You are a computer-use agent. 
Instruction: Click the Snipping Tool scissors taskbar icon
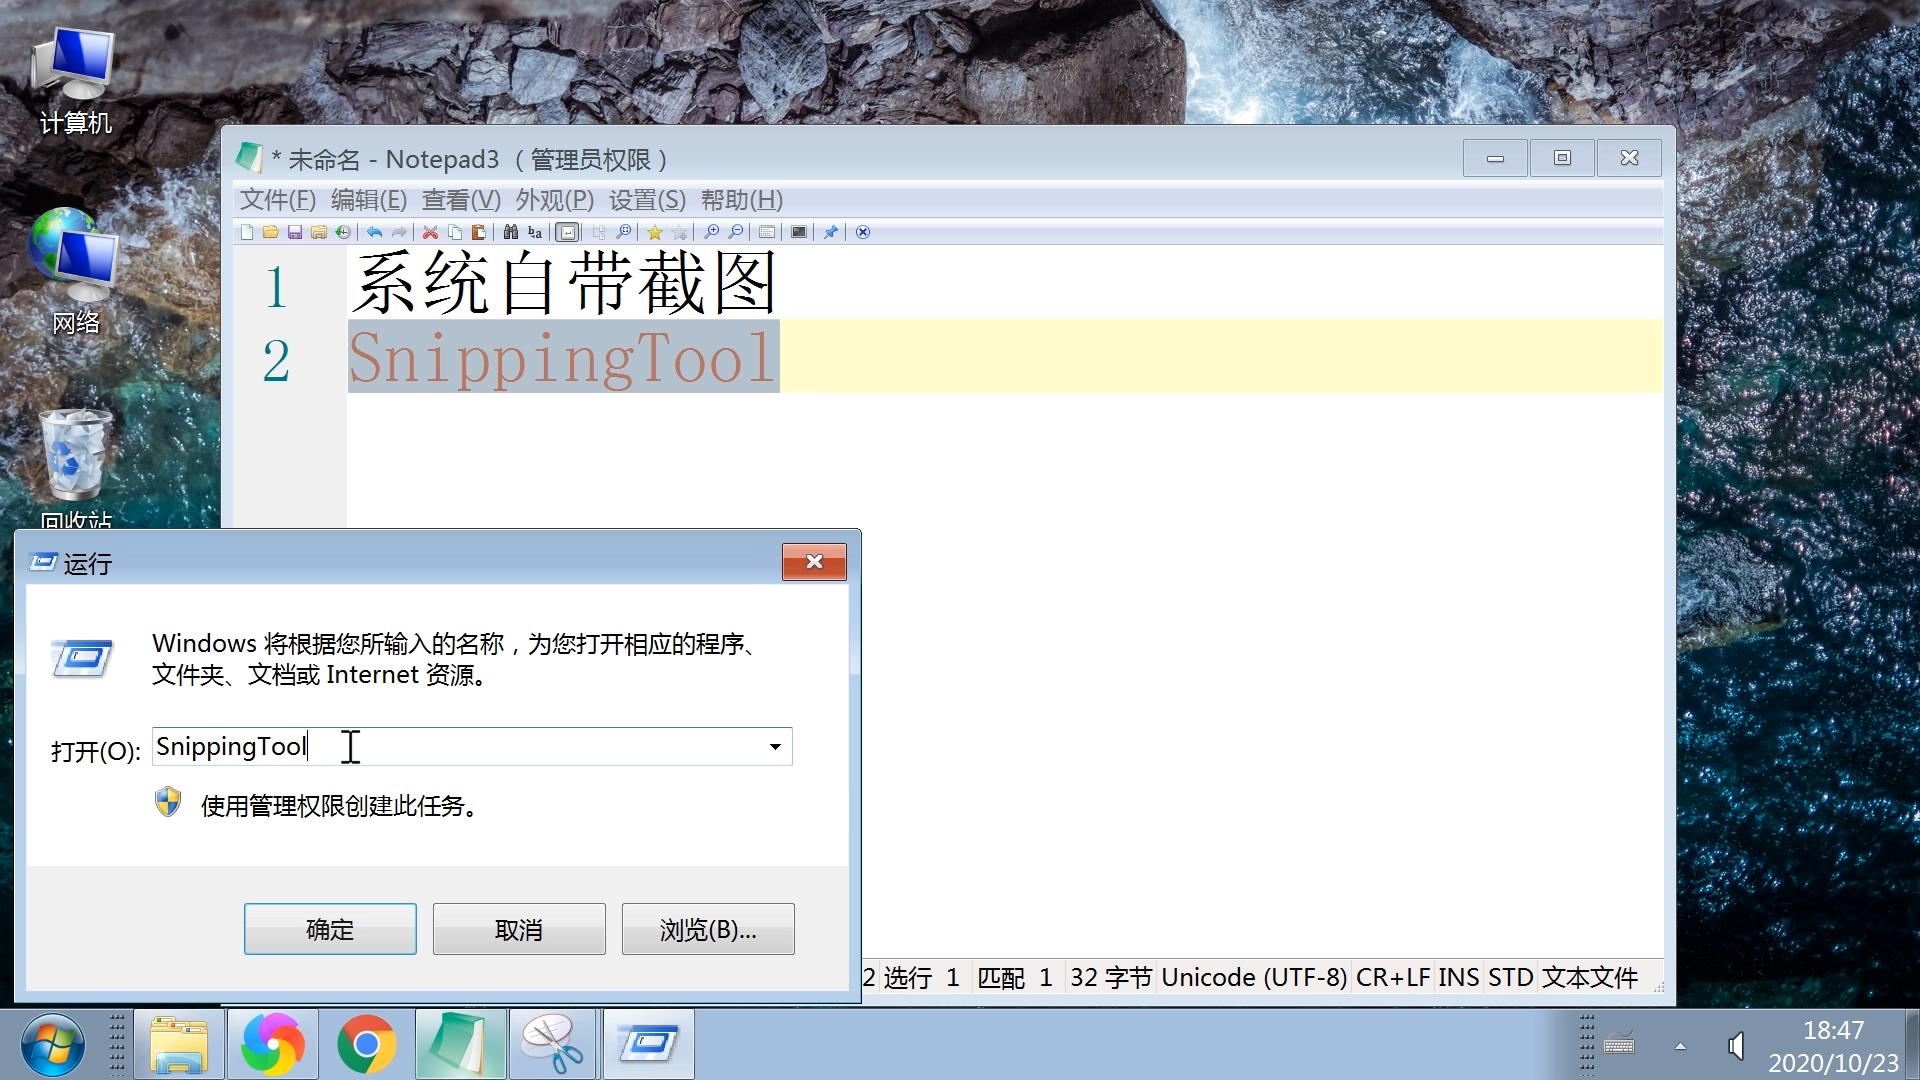553,1045
